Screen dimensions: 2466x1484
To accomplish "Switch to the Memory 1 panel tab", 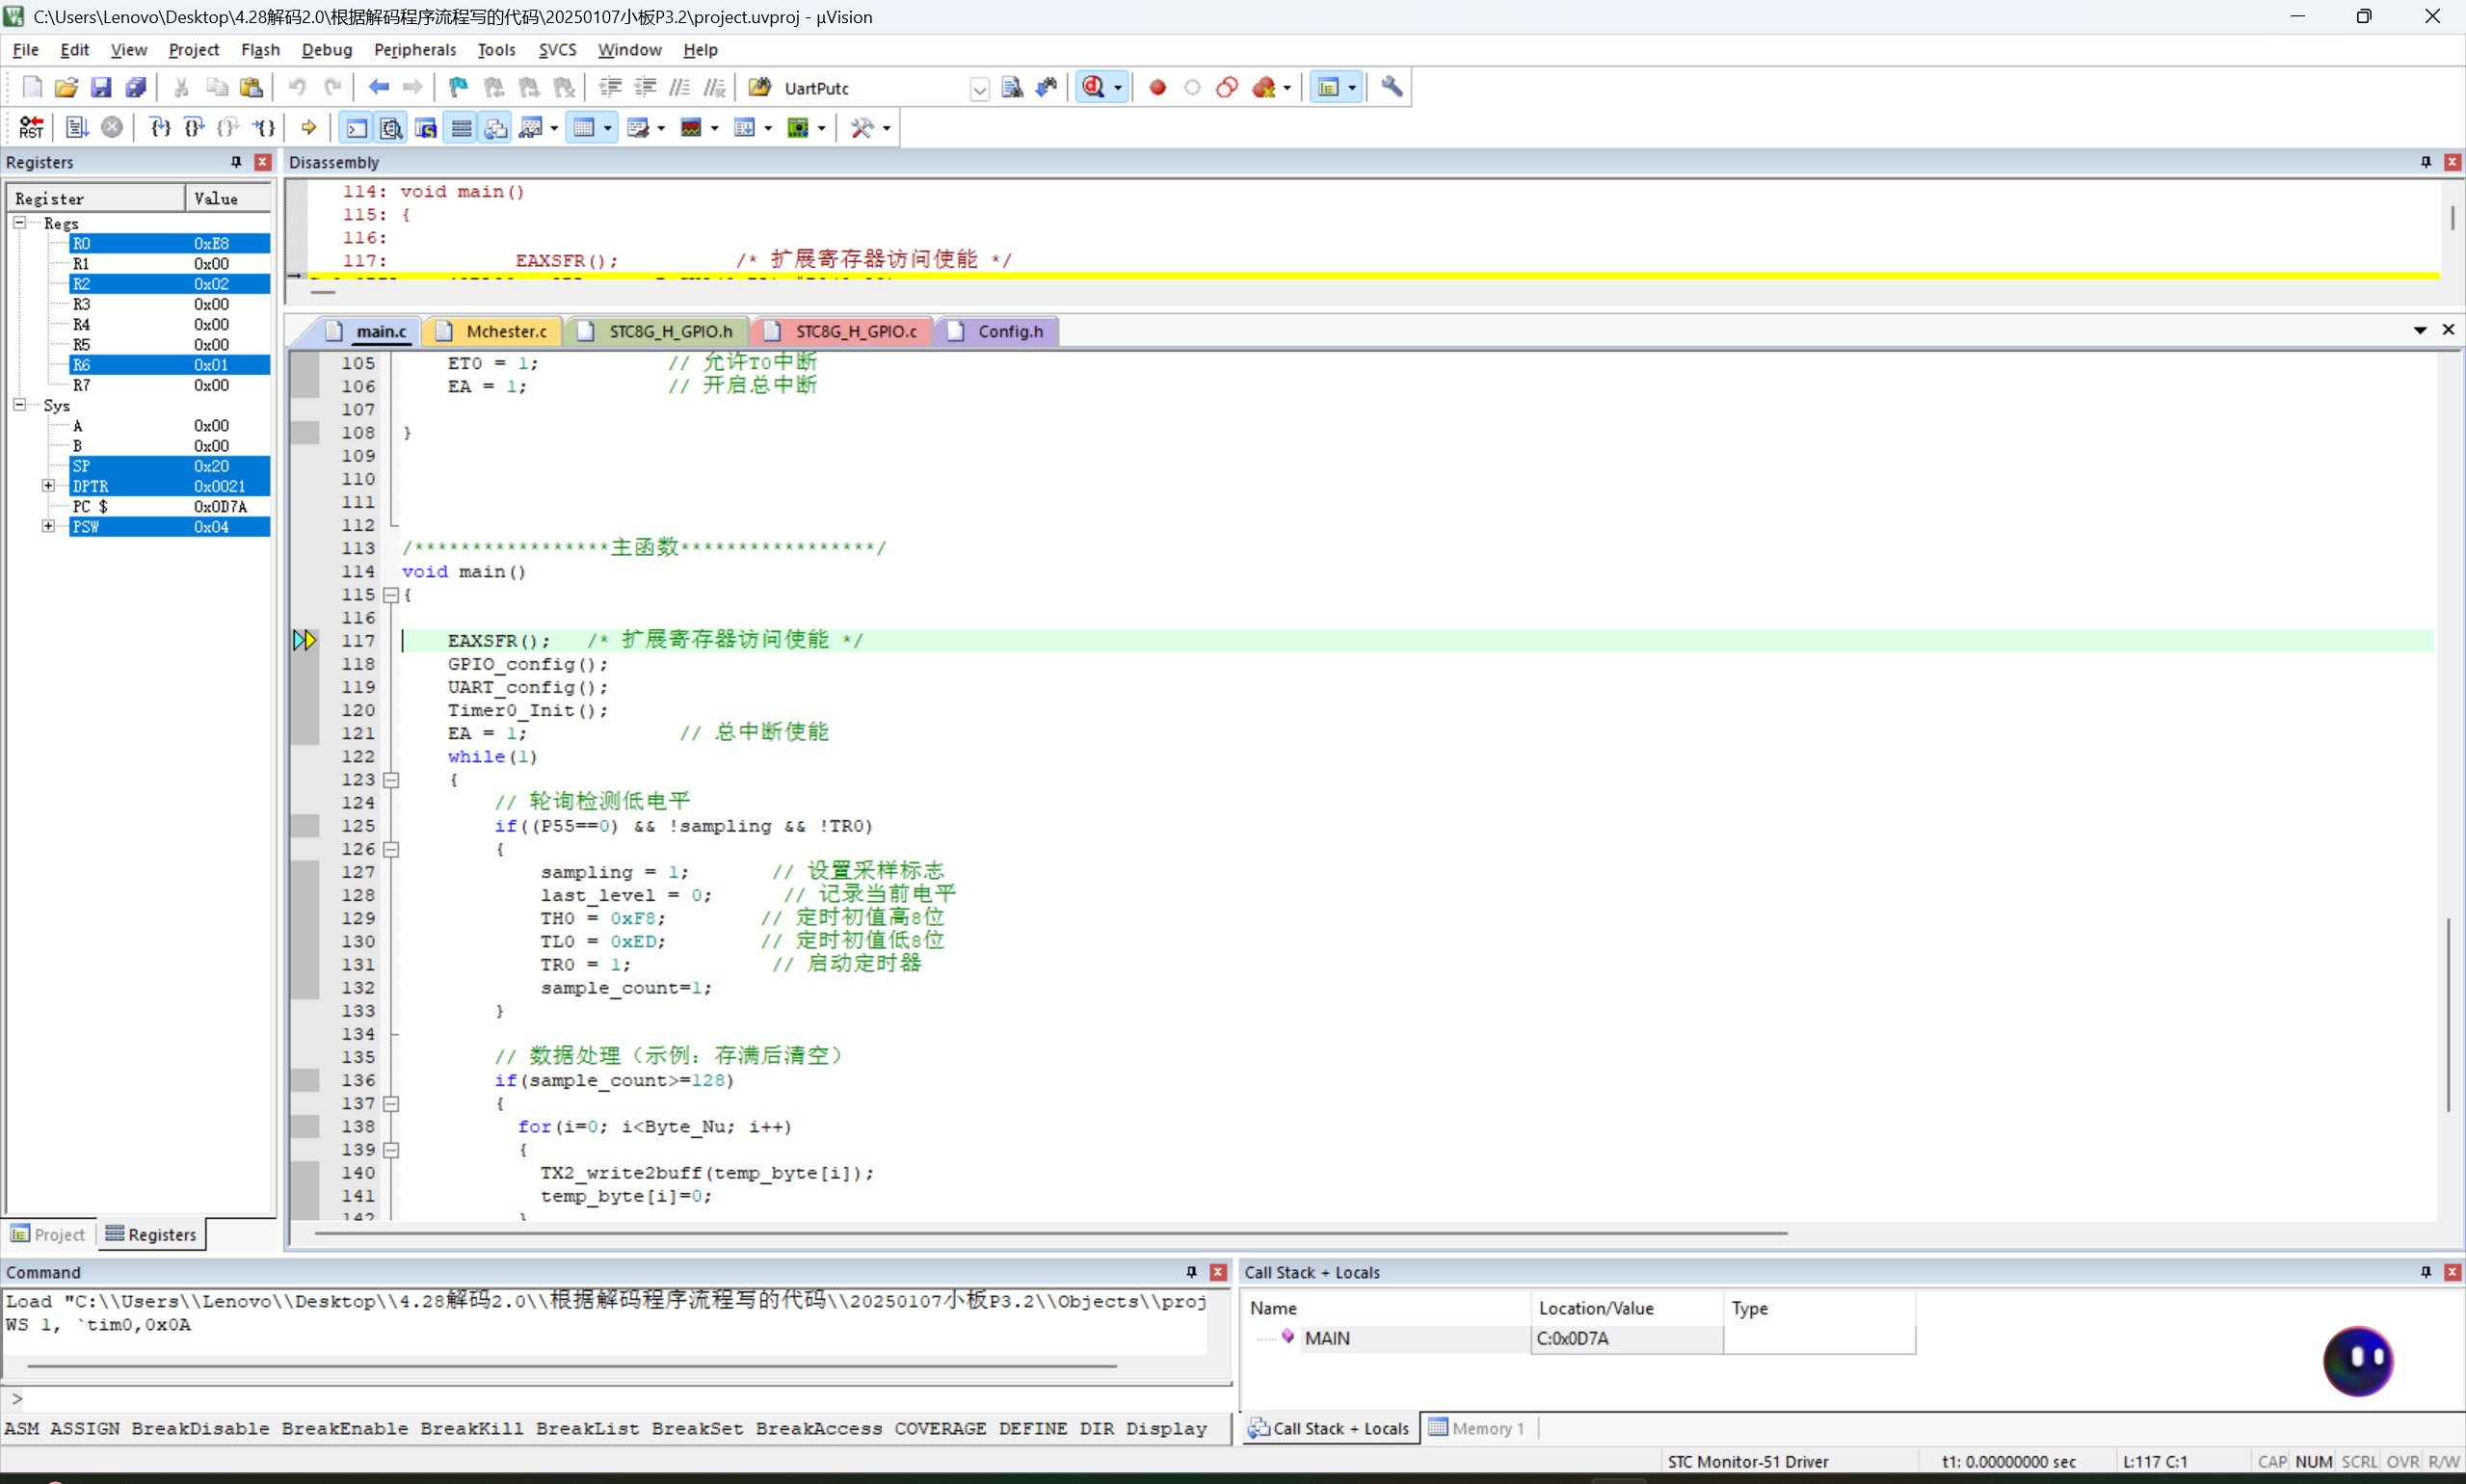I will click(x=1476, y=1428).
